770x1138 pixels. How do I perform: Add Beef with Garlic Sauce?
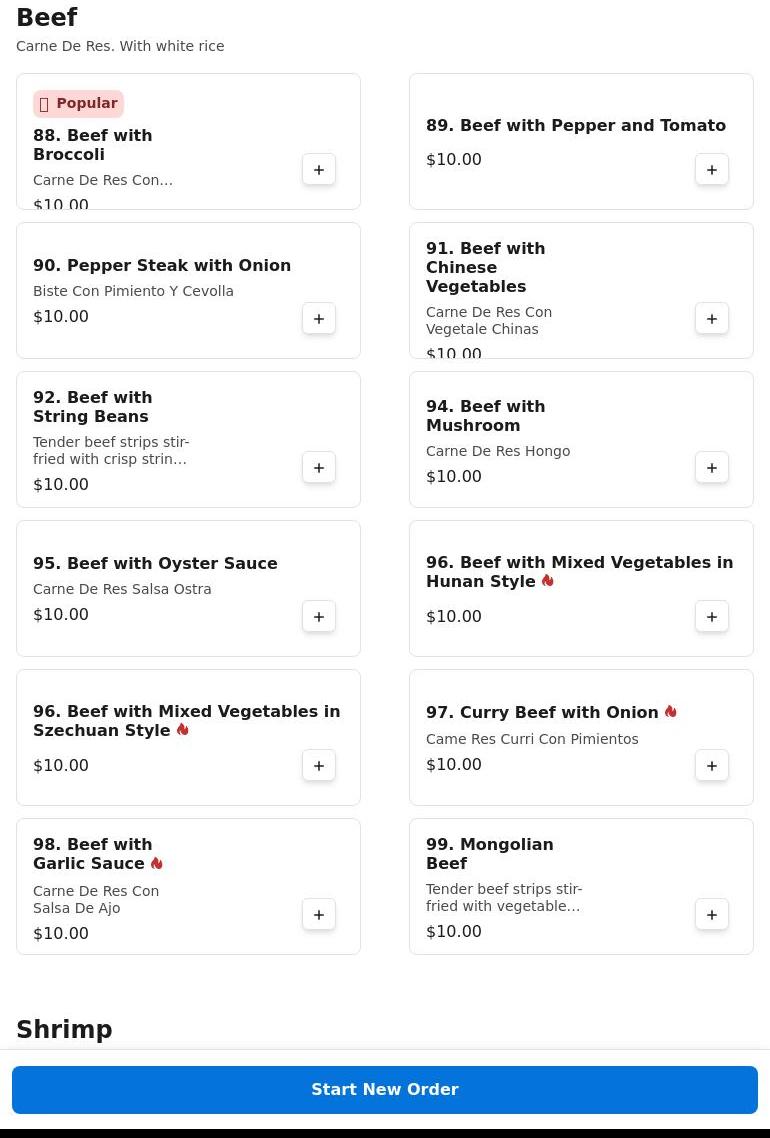319,915
